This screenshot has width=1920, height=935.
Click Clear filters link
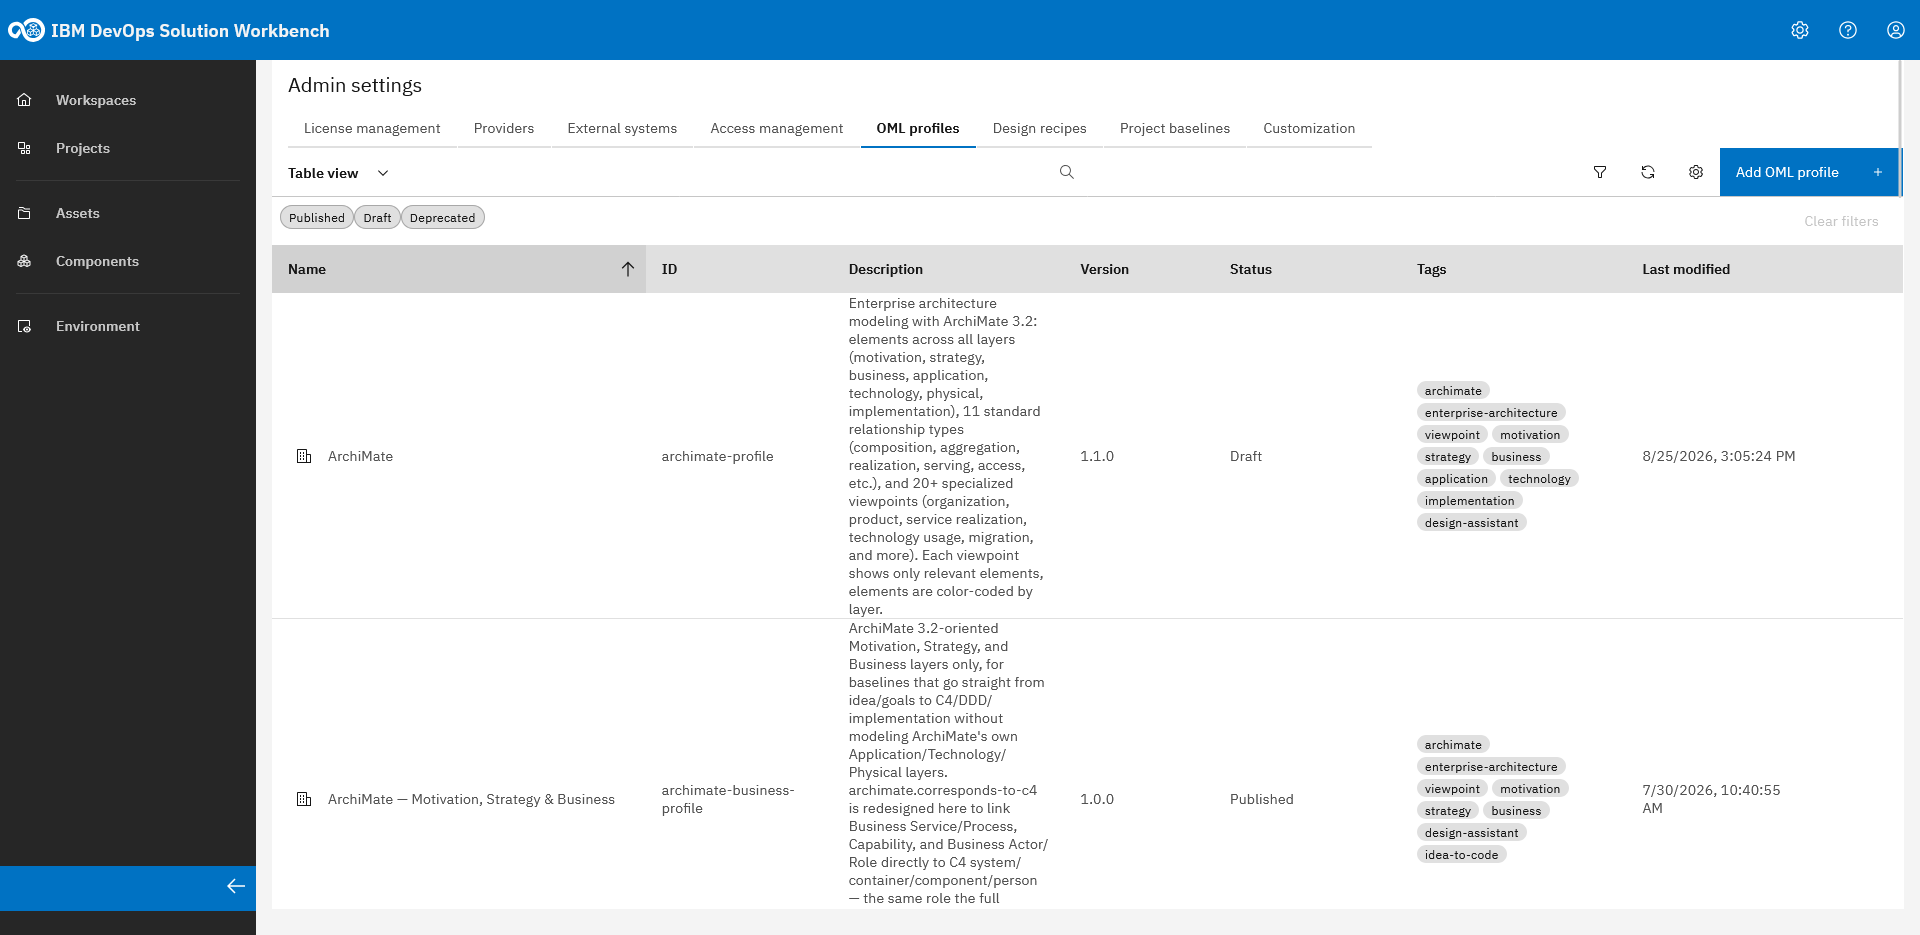click(x=1841, y=222)
